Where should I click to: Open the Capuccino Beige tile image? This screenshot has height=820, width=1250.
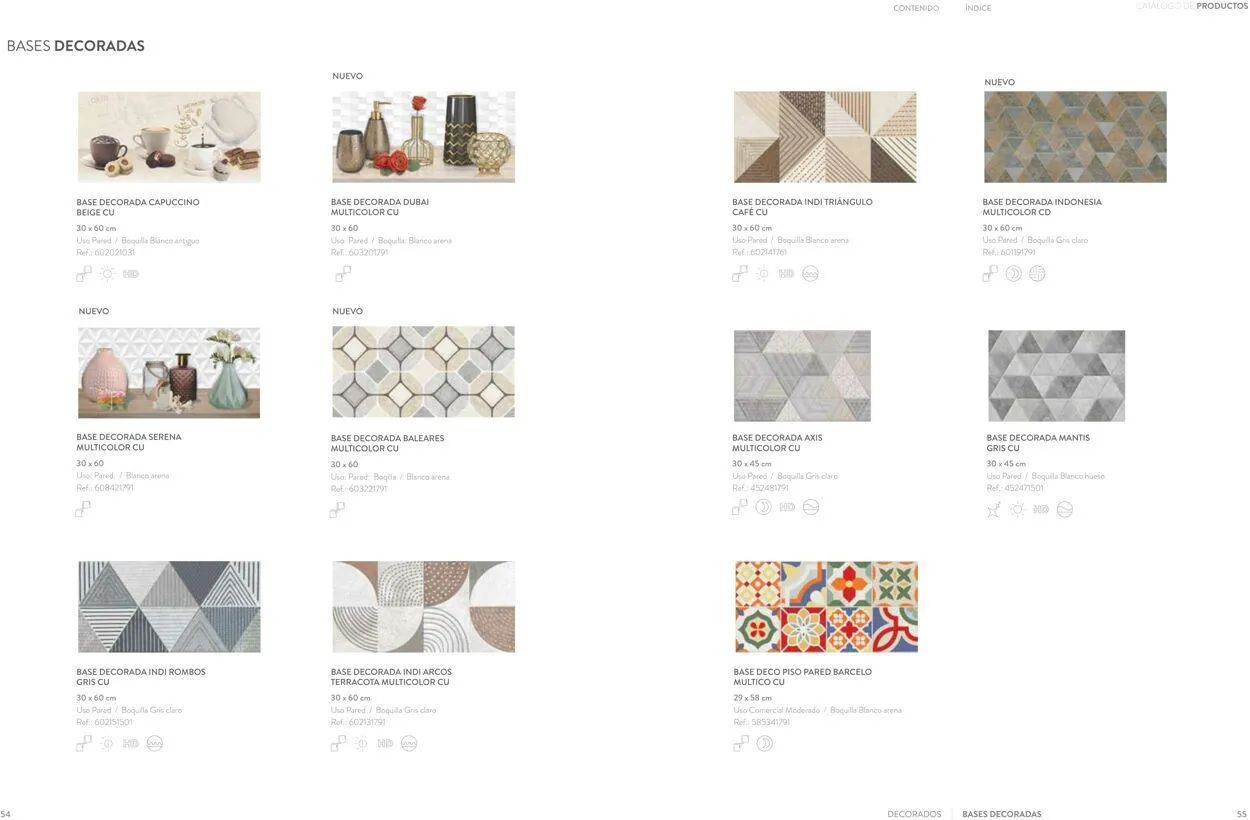coord(169,137)
